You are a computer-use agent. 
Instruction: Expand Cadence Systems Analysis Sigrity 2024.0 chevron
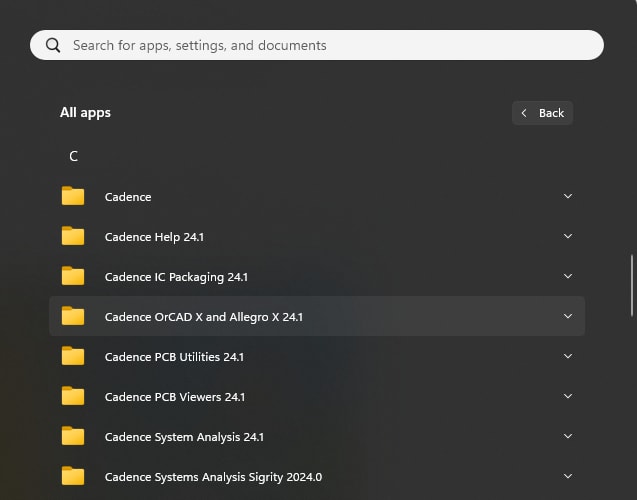click(x=568, y=476)
